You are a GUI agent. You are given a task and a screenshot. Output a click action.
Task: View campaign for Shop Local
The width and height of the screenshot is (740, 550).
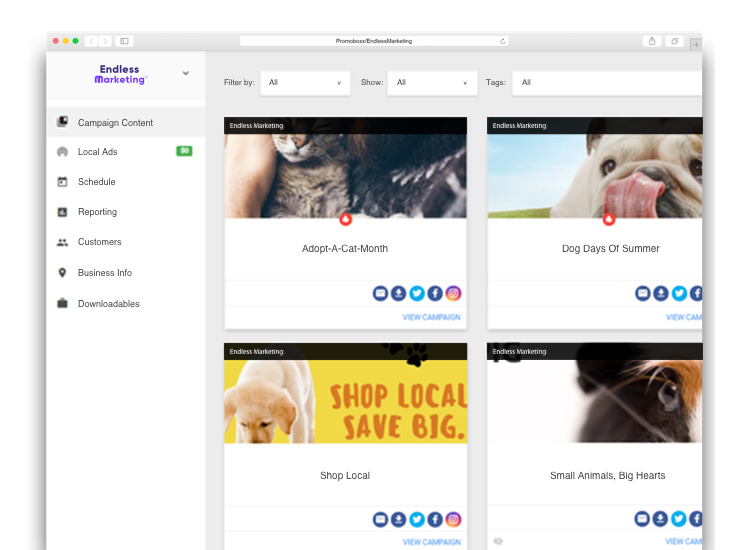431,542
